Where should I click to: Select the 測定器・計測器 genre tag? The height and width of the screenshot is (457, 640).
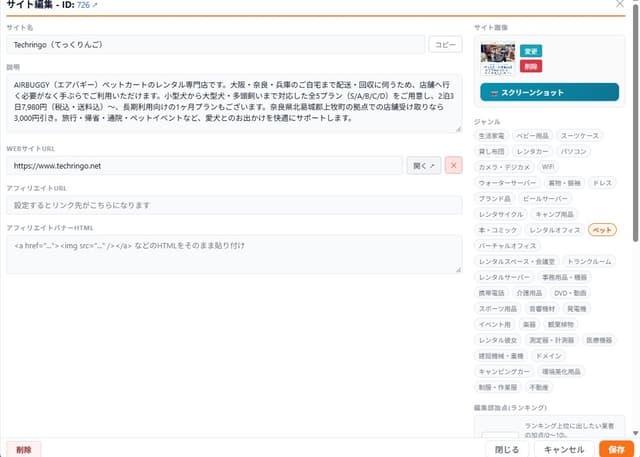pos(552,340)
